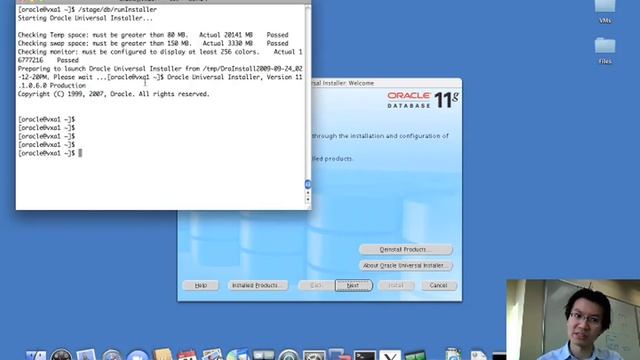Click the Oracle Database 11g logo
The width and height of the screenshot is (640, 360).
pos(423,100)
